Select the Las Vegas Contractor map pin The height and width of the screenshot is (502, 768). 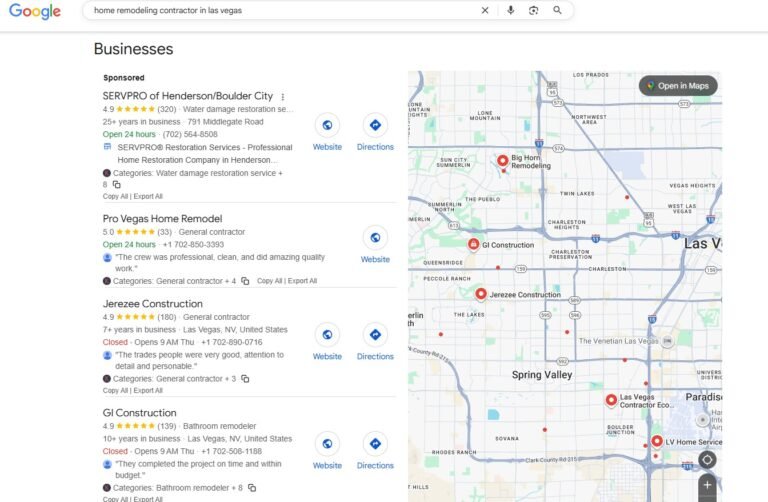pyautogui.click(x=611, y=400)
